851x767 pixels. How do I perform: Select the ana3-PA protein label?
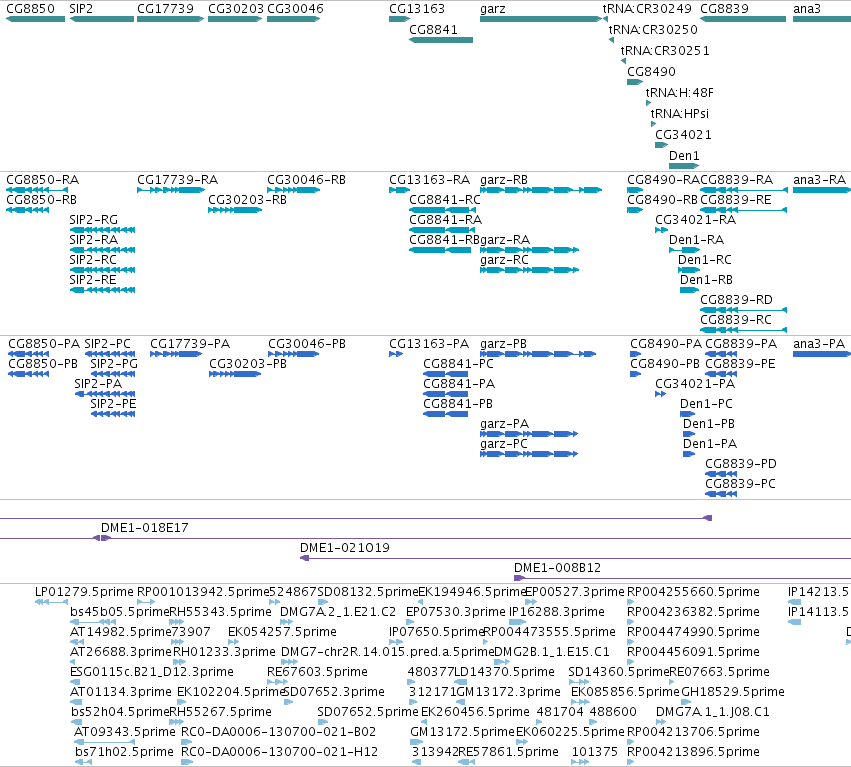tap(819, 344)
